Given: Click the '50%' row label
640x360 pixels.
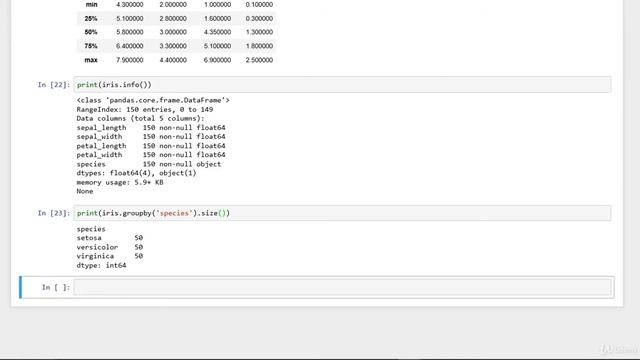Looking at the screenshot, I should (x=91, y=32).
